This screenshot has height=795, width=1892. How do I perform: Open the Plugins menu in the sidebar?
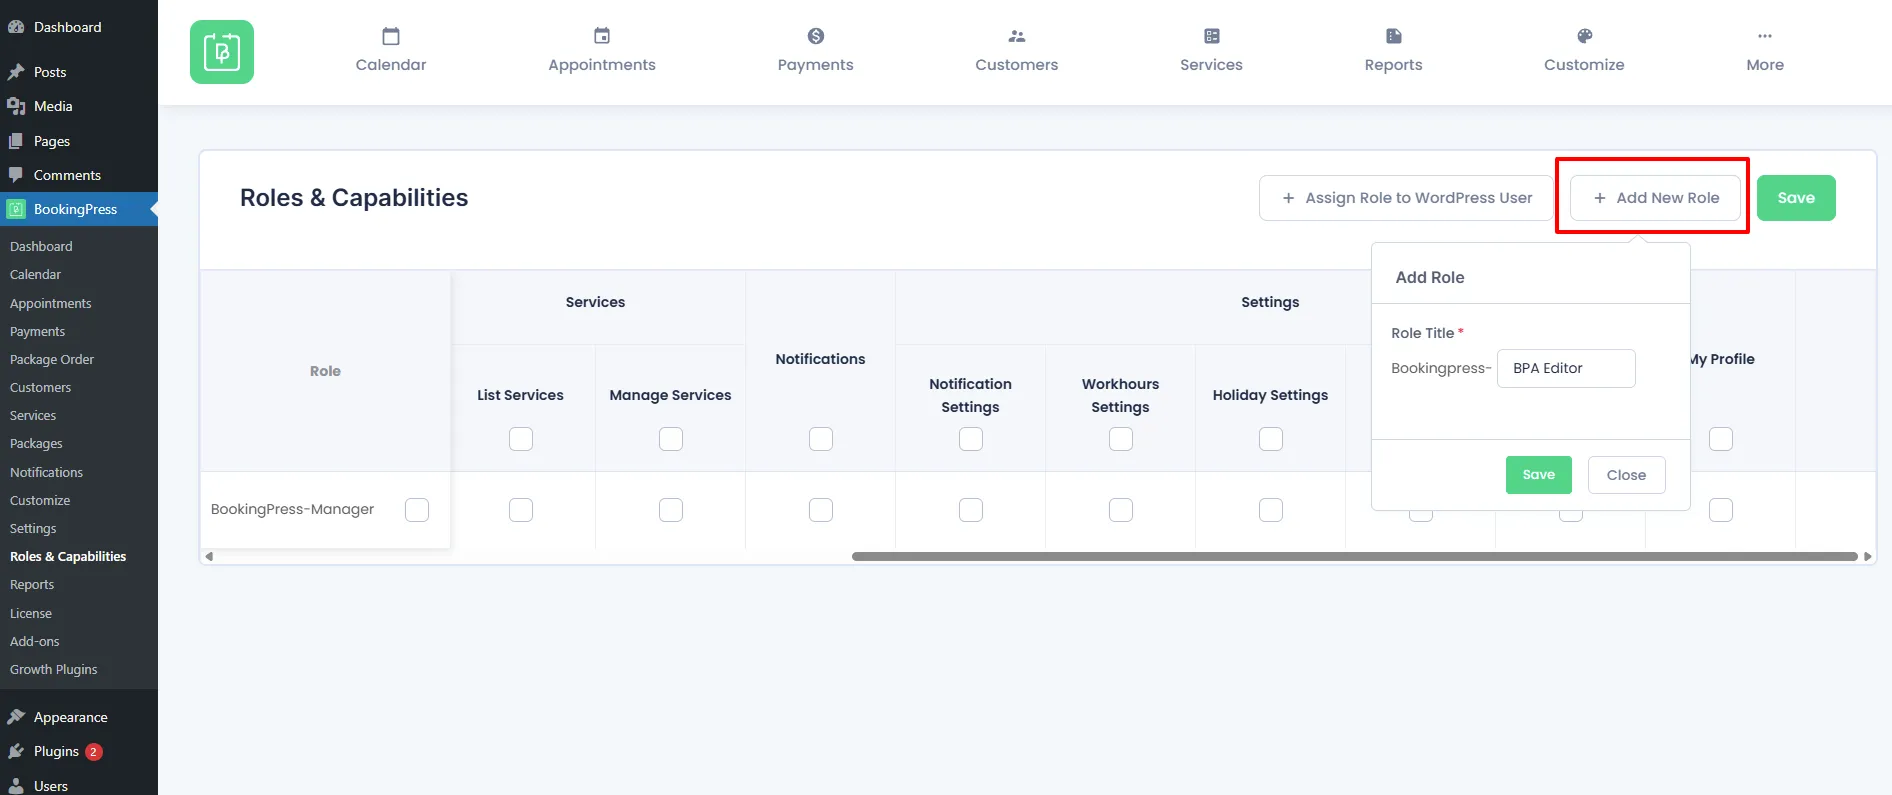(56, 751)
